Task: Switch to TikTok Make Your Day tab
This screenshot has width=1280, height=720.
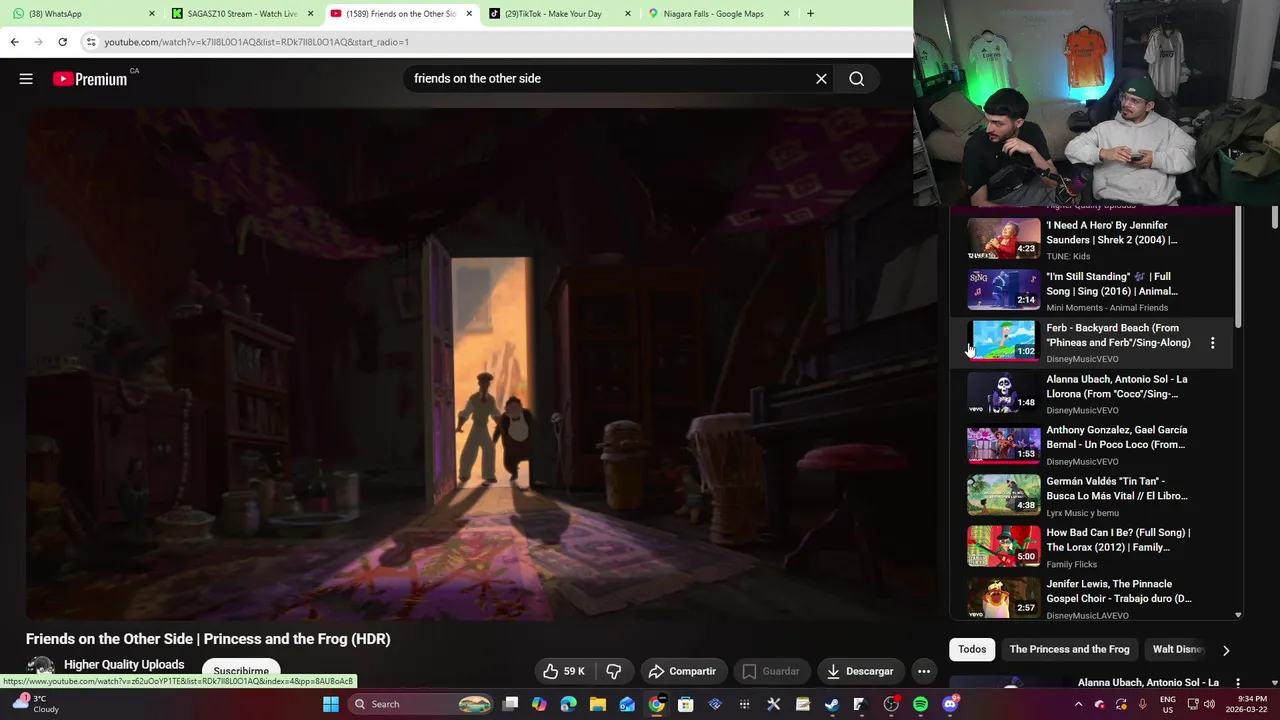Action: click(x=560, y=14)
